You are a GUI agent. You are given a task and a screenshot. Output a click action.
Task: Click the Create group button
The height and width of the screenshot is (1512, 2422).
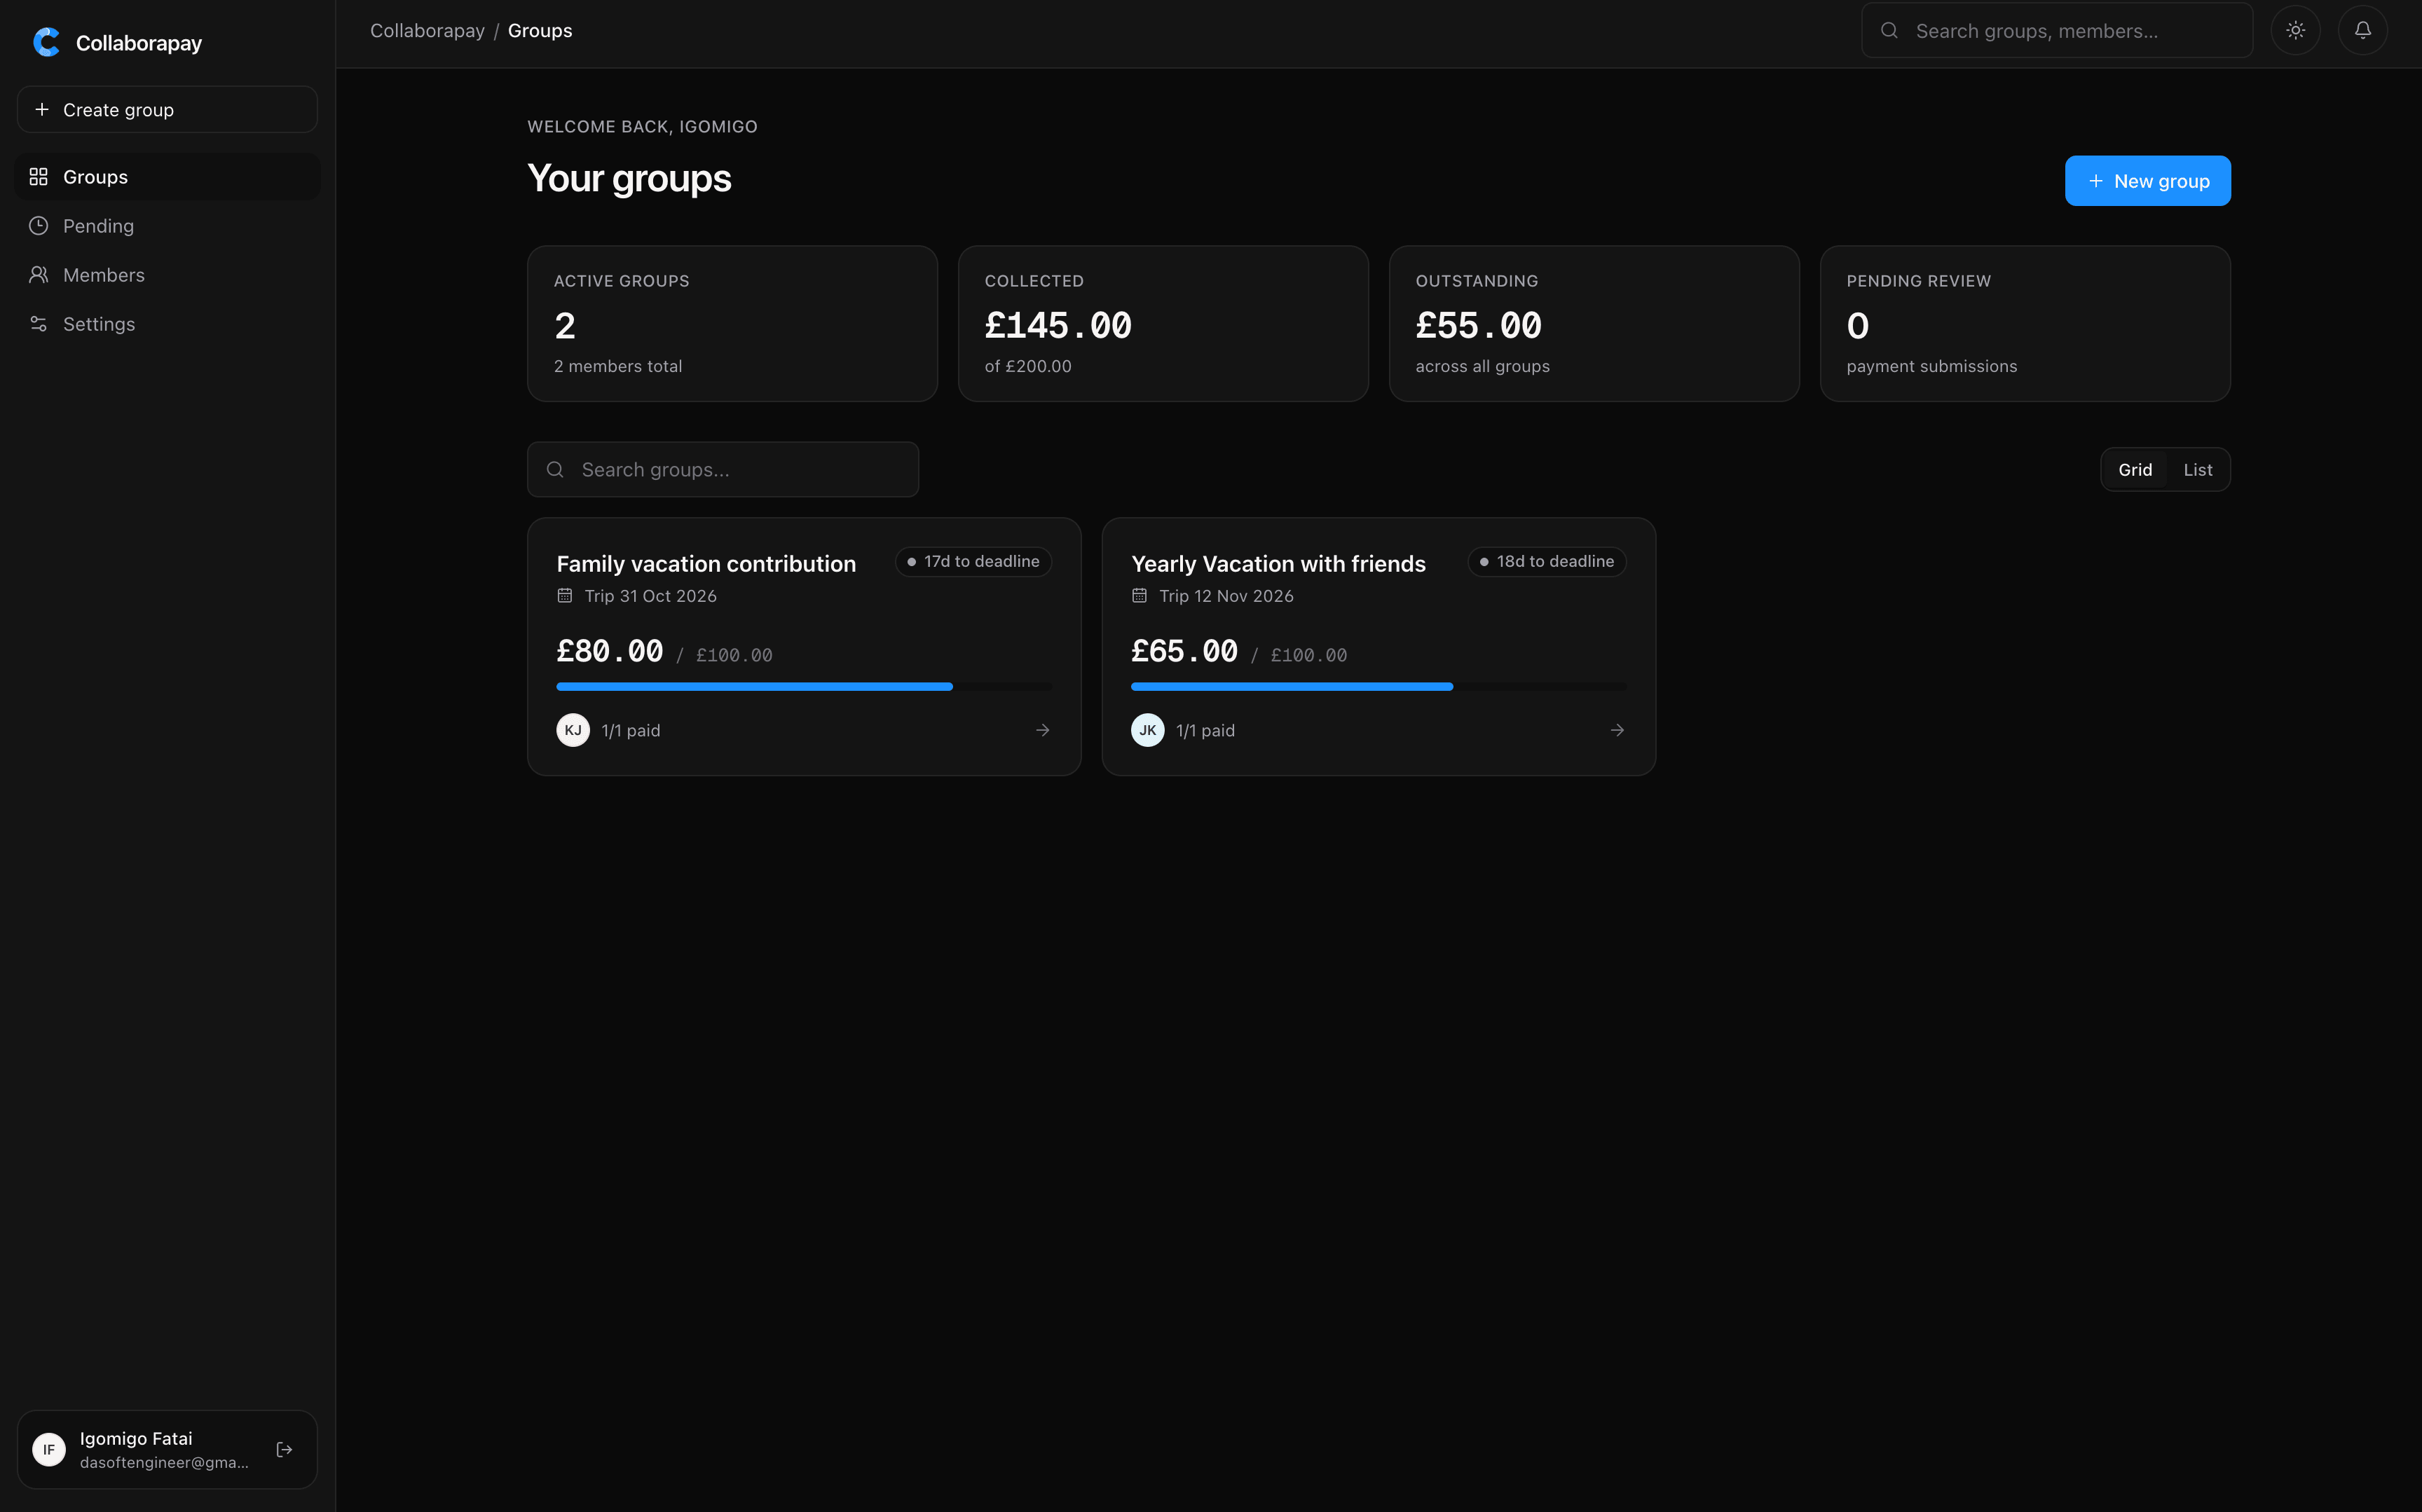pyautogui.click(x=167, y=109)
